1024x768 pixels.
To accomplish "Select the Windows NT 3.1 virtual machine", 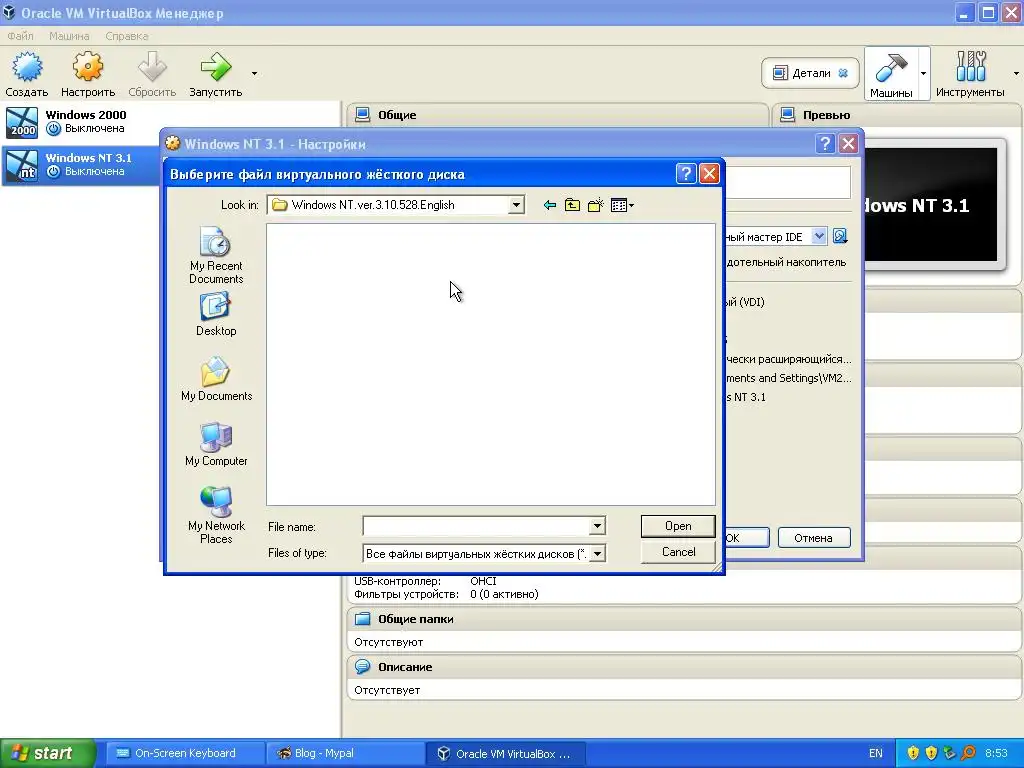I will 81,165.
